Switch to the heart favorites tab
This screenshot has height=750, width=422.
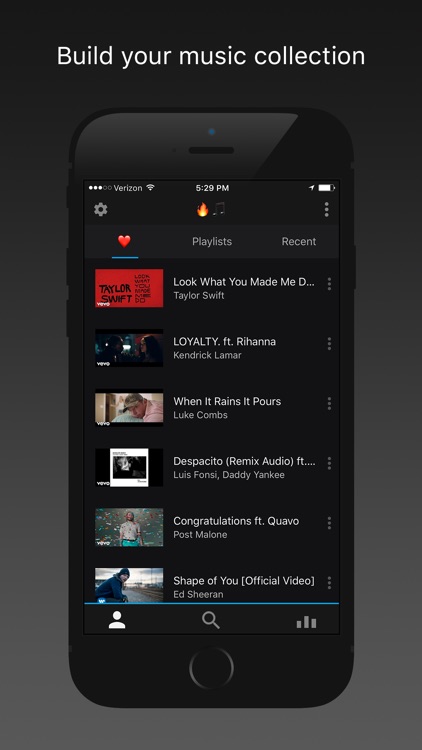pos(124,242)
